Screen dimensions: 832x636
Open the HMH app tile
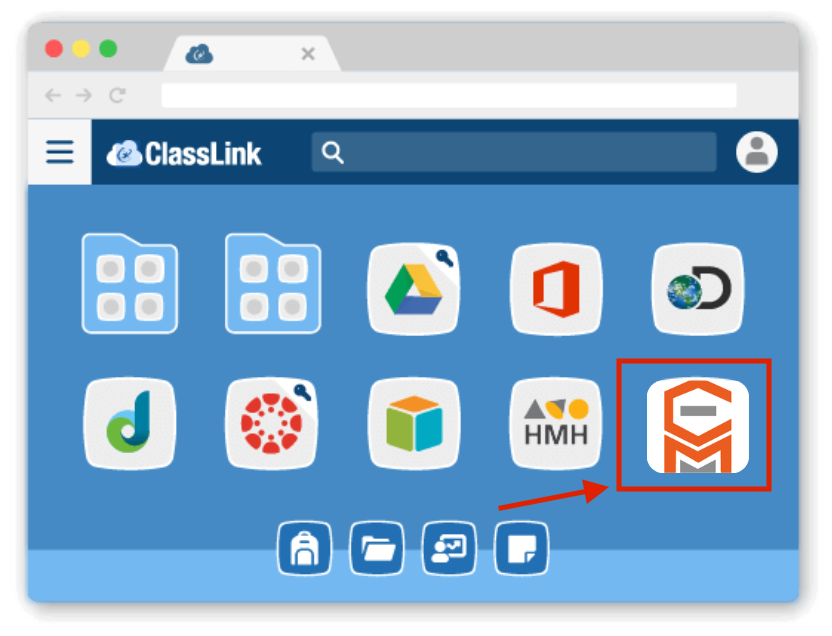pyautogui.click(x=556, y=424)
